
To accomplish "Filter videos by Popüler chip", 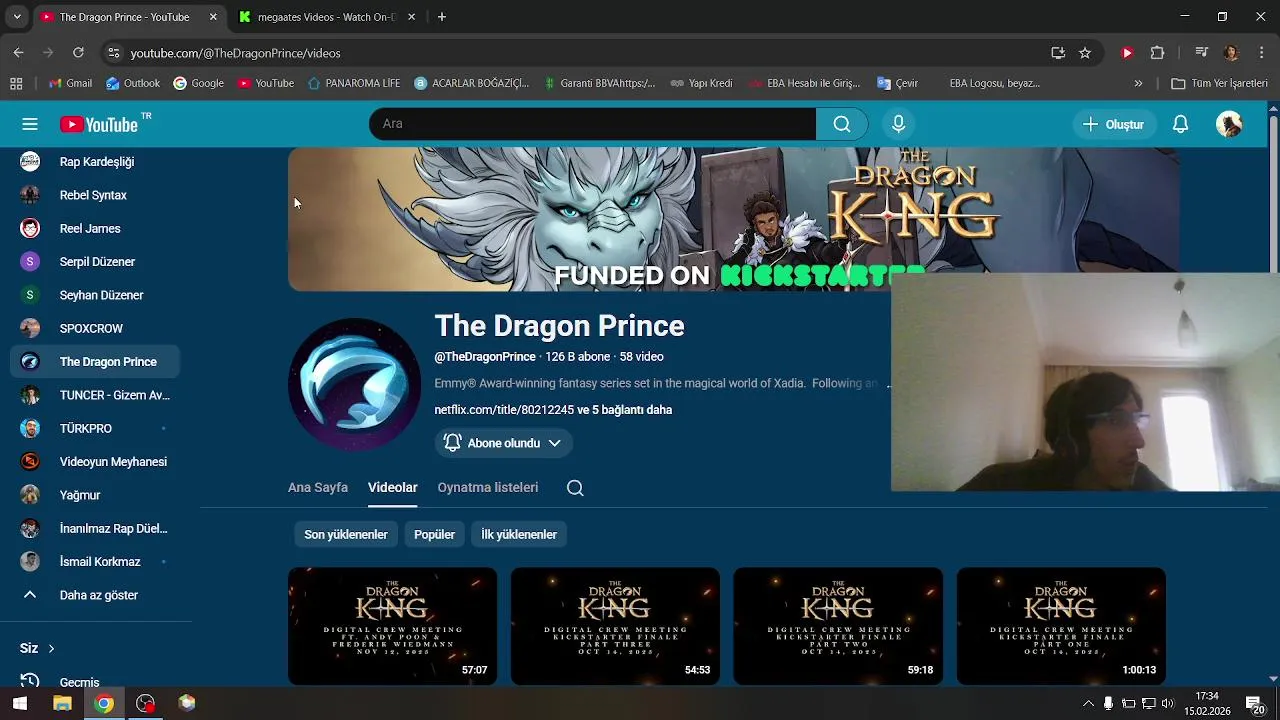I will tap(434, 535).
